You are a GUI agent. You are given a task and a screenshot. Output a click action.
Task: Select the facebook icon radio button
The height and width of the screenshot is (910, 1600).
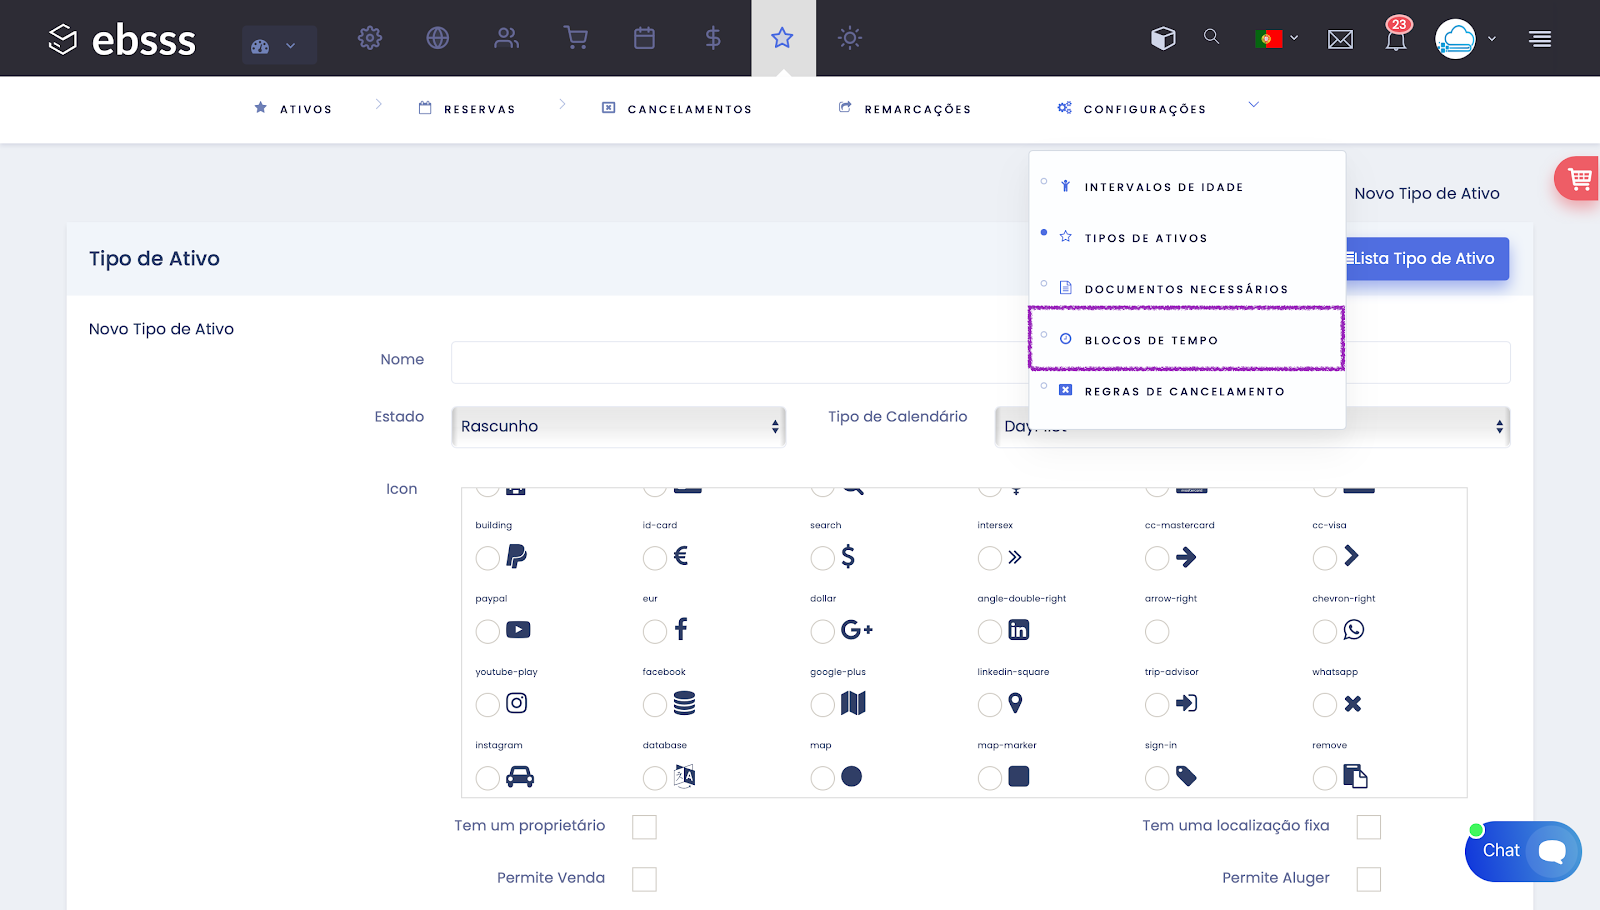pos(655,632)
